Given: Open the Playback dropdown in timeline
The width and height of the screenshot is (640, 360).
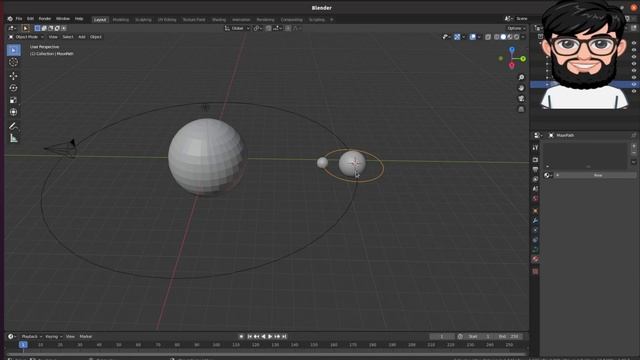Looking at the screenshot, I should (32, 336).
